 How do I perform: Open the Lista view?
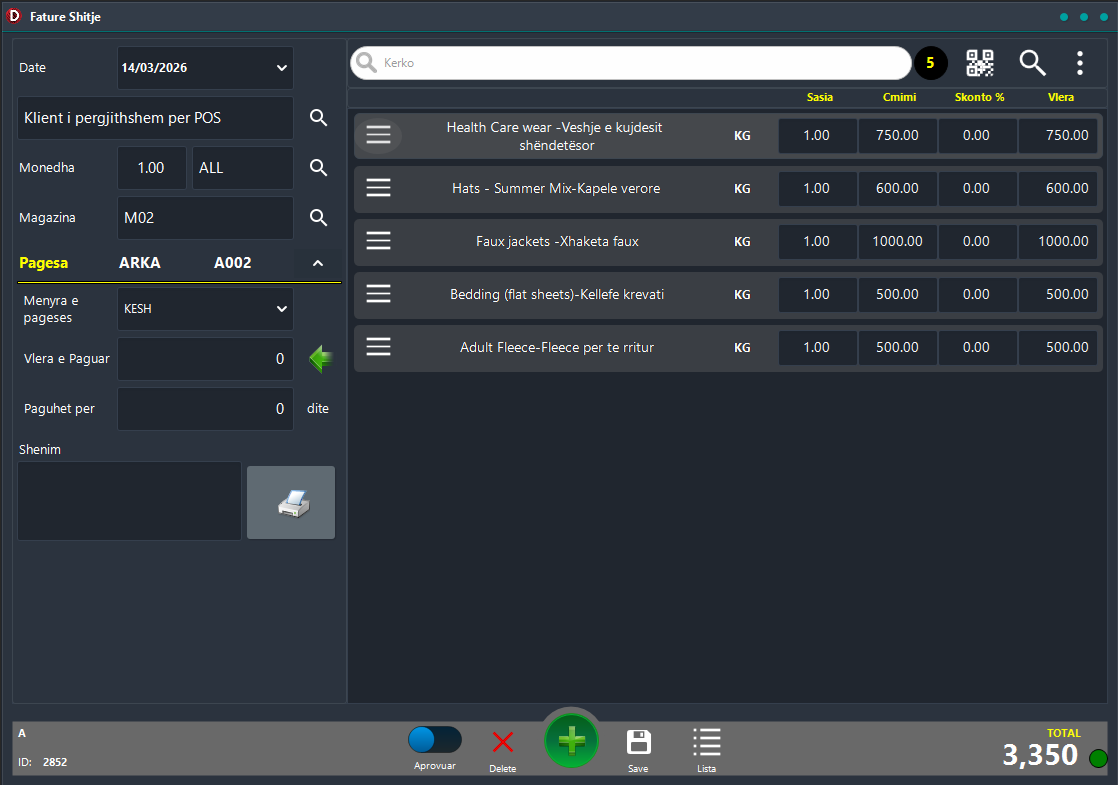tap(706, 742)
